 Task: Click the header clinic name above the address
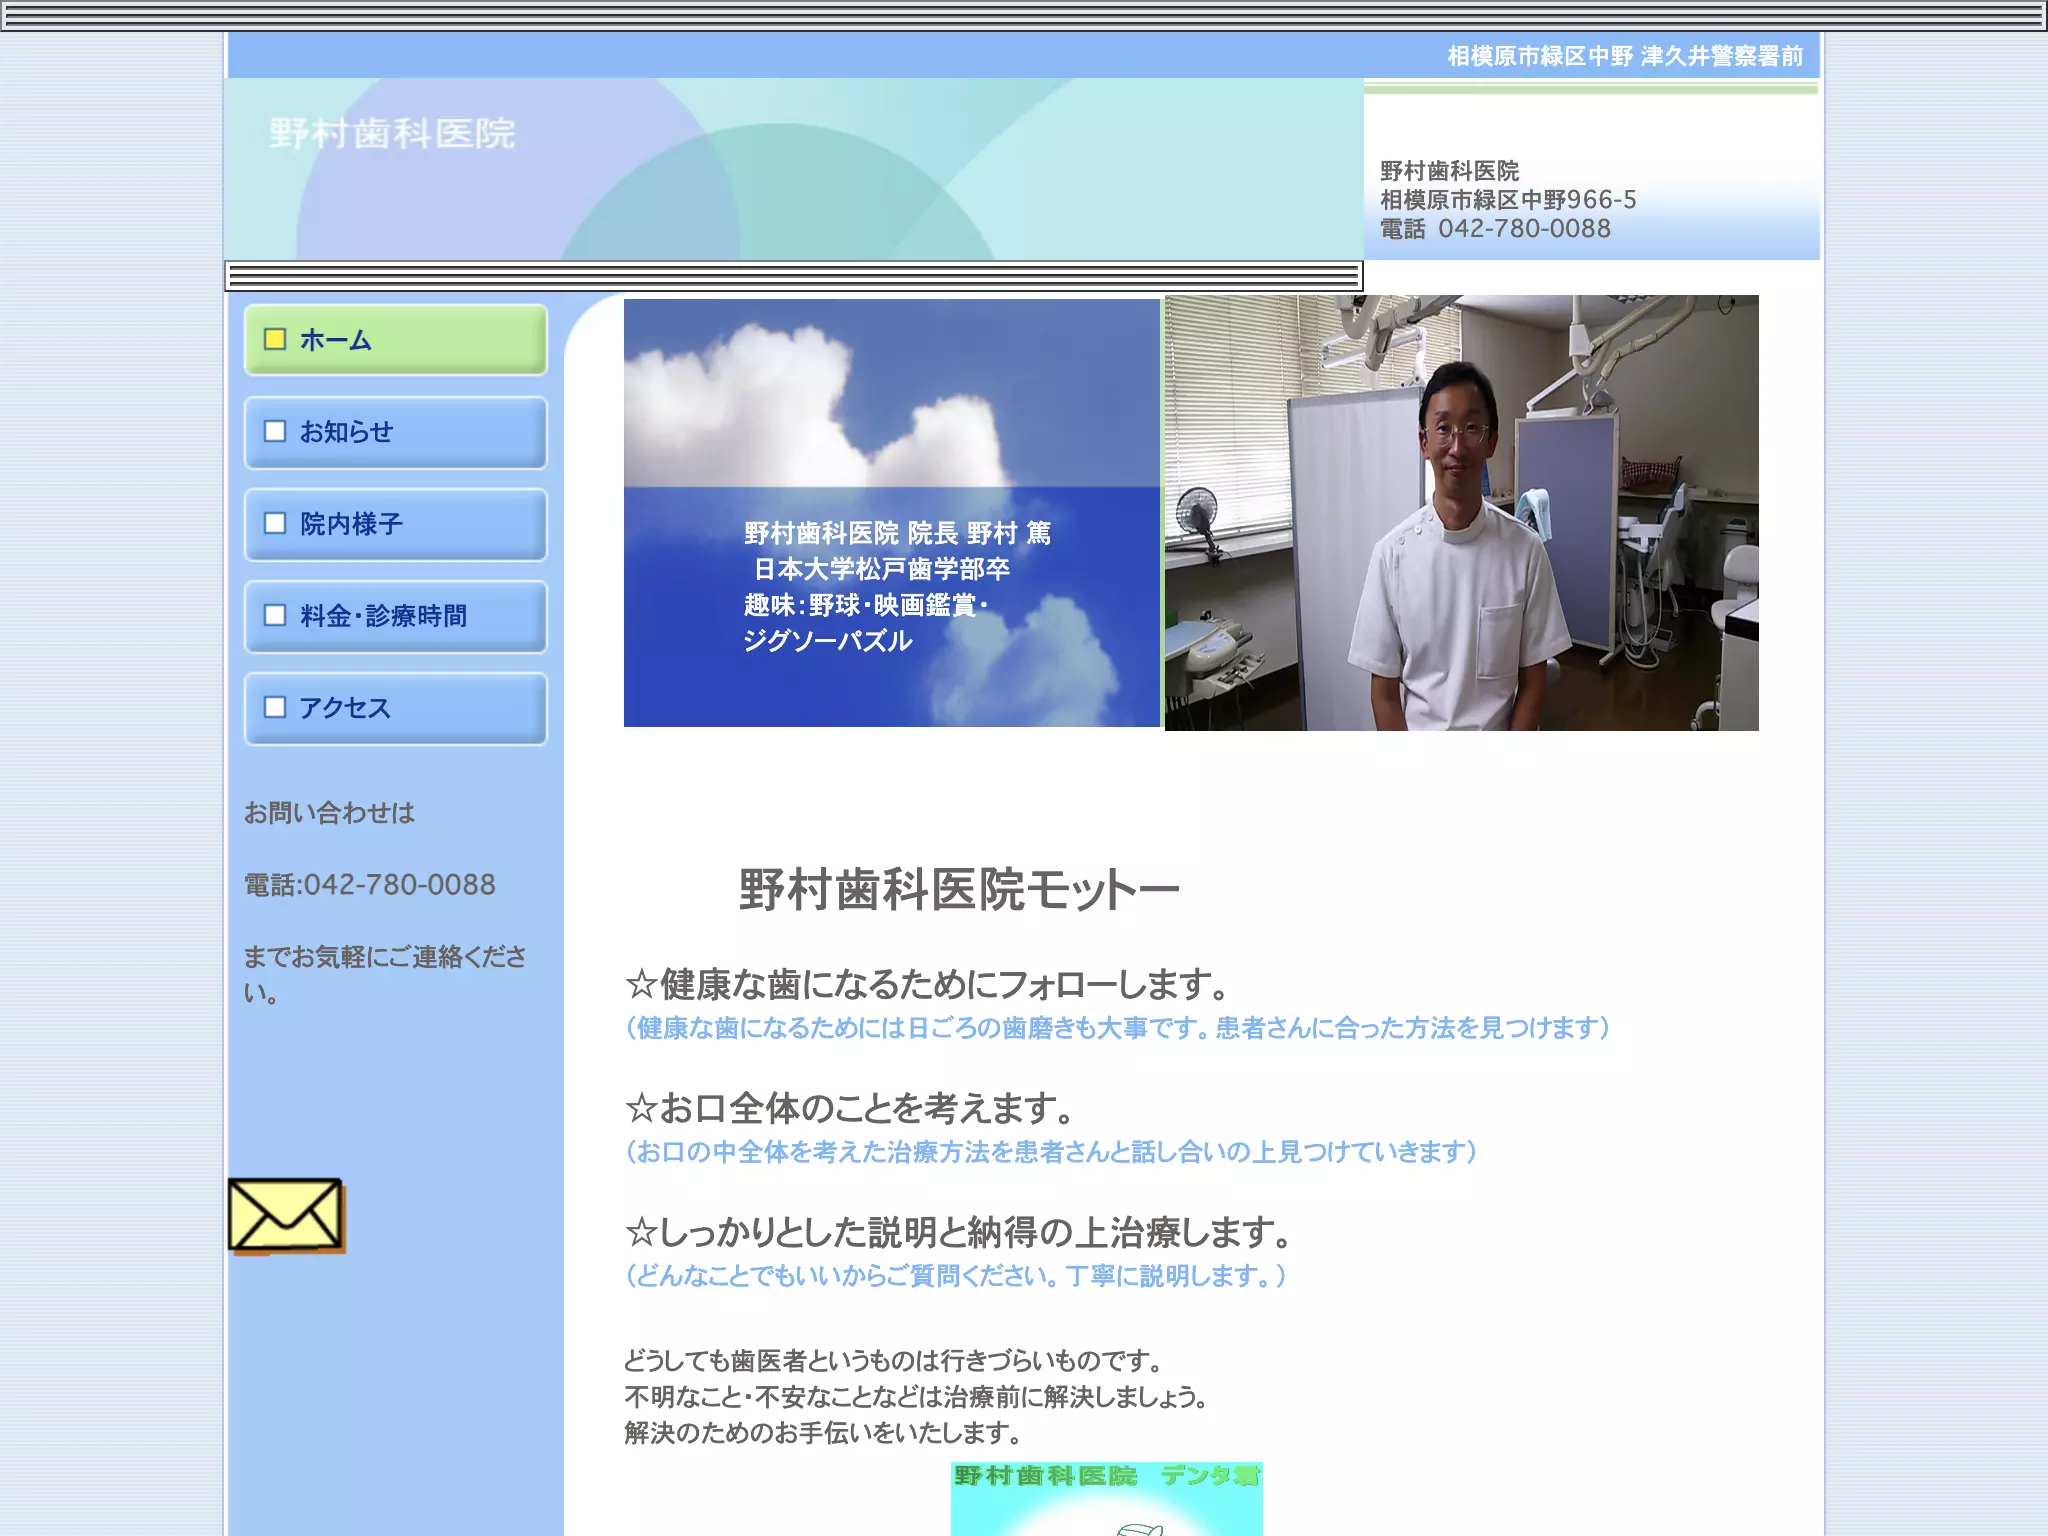point(1449,171)
